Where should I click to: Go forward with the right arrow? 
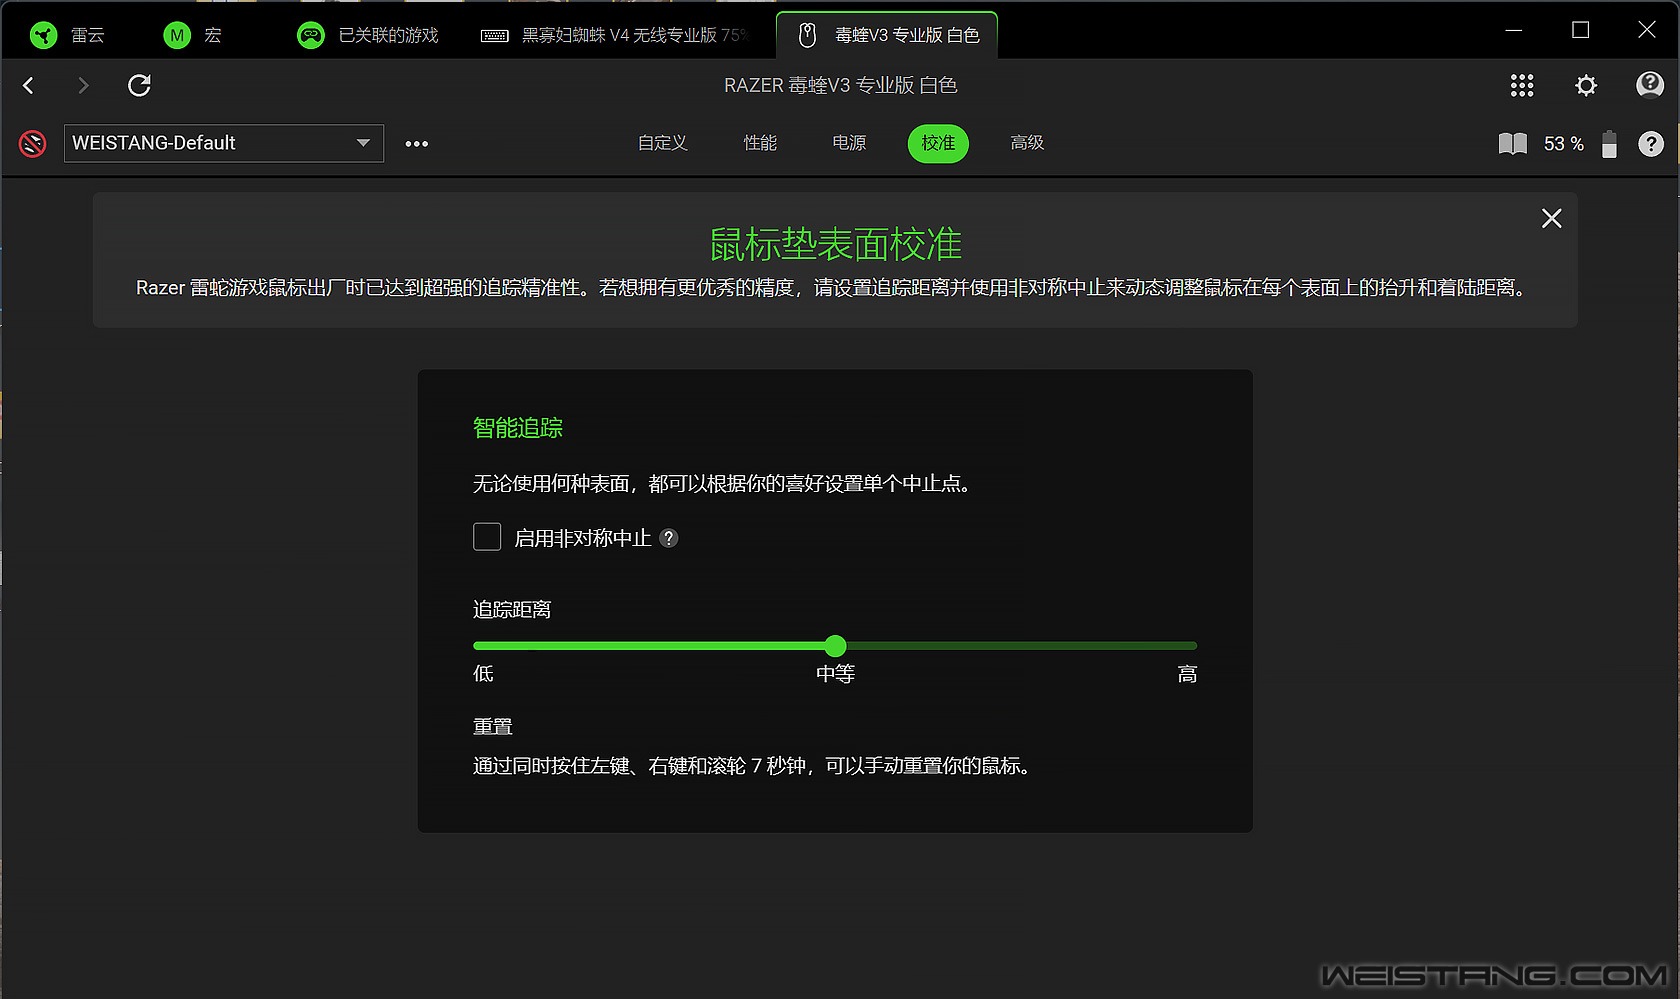pos(83,86)
